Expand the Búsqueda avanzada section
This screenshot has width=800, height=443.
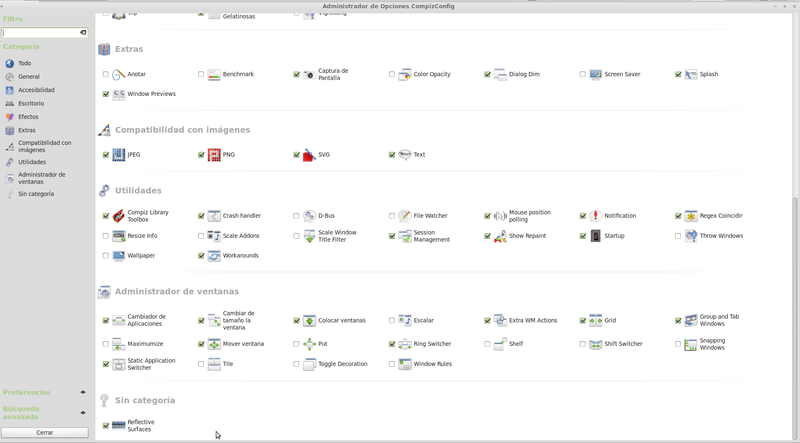83,412
